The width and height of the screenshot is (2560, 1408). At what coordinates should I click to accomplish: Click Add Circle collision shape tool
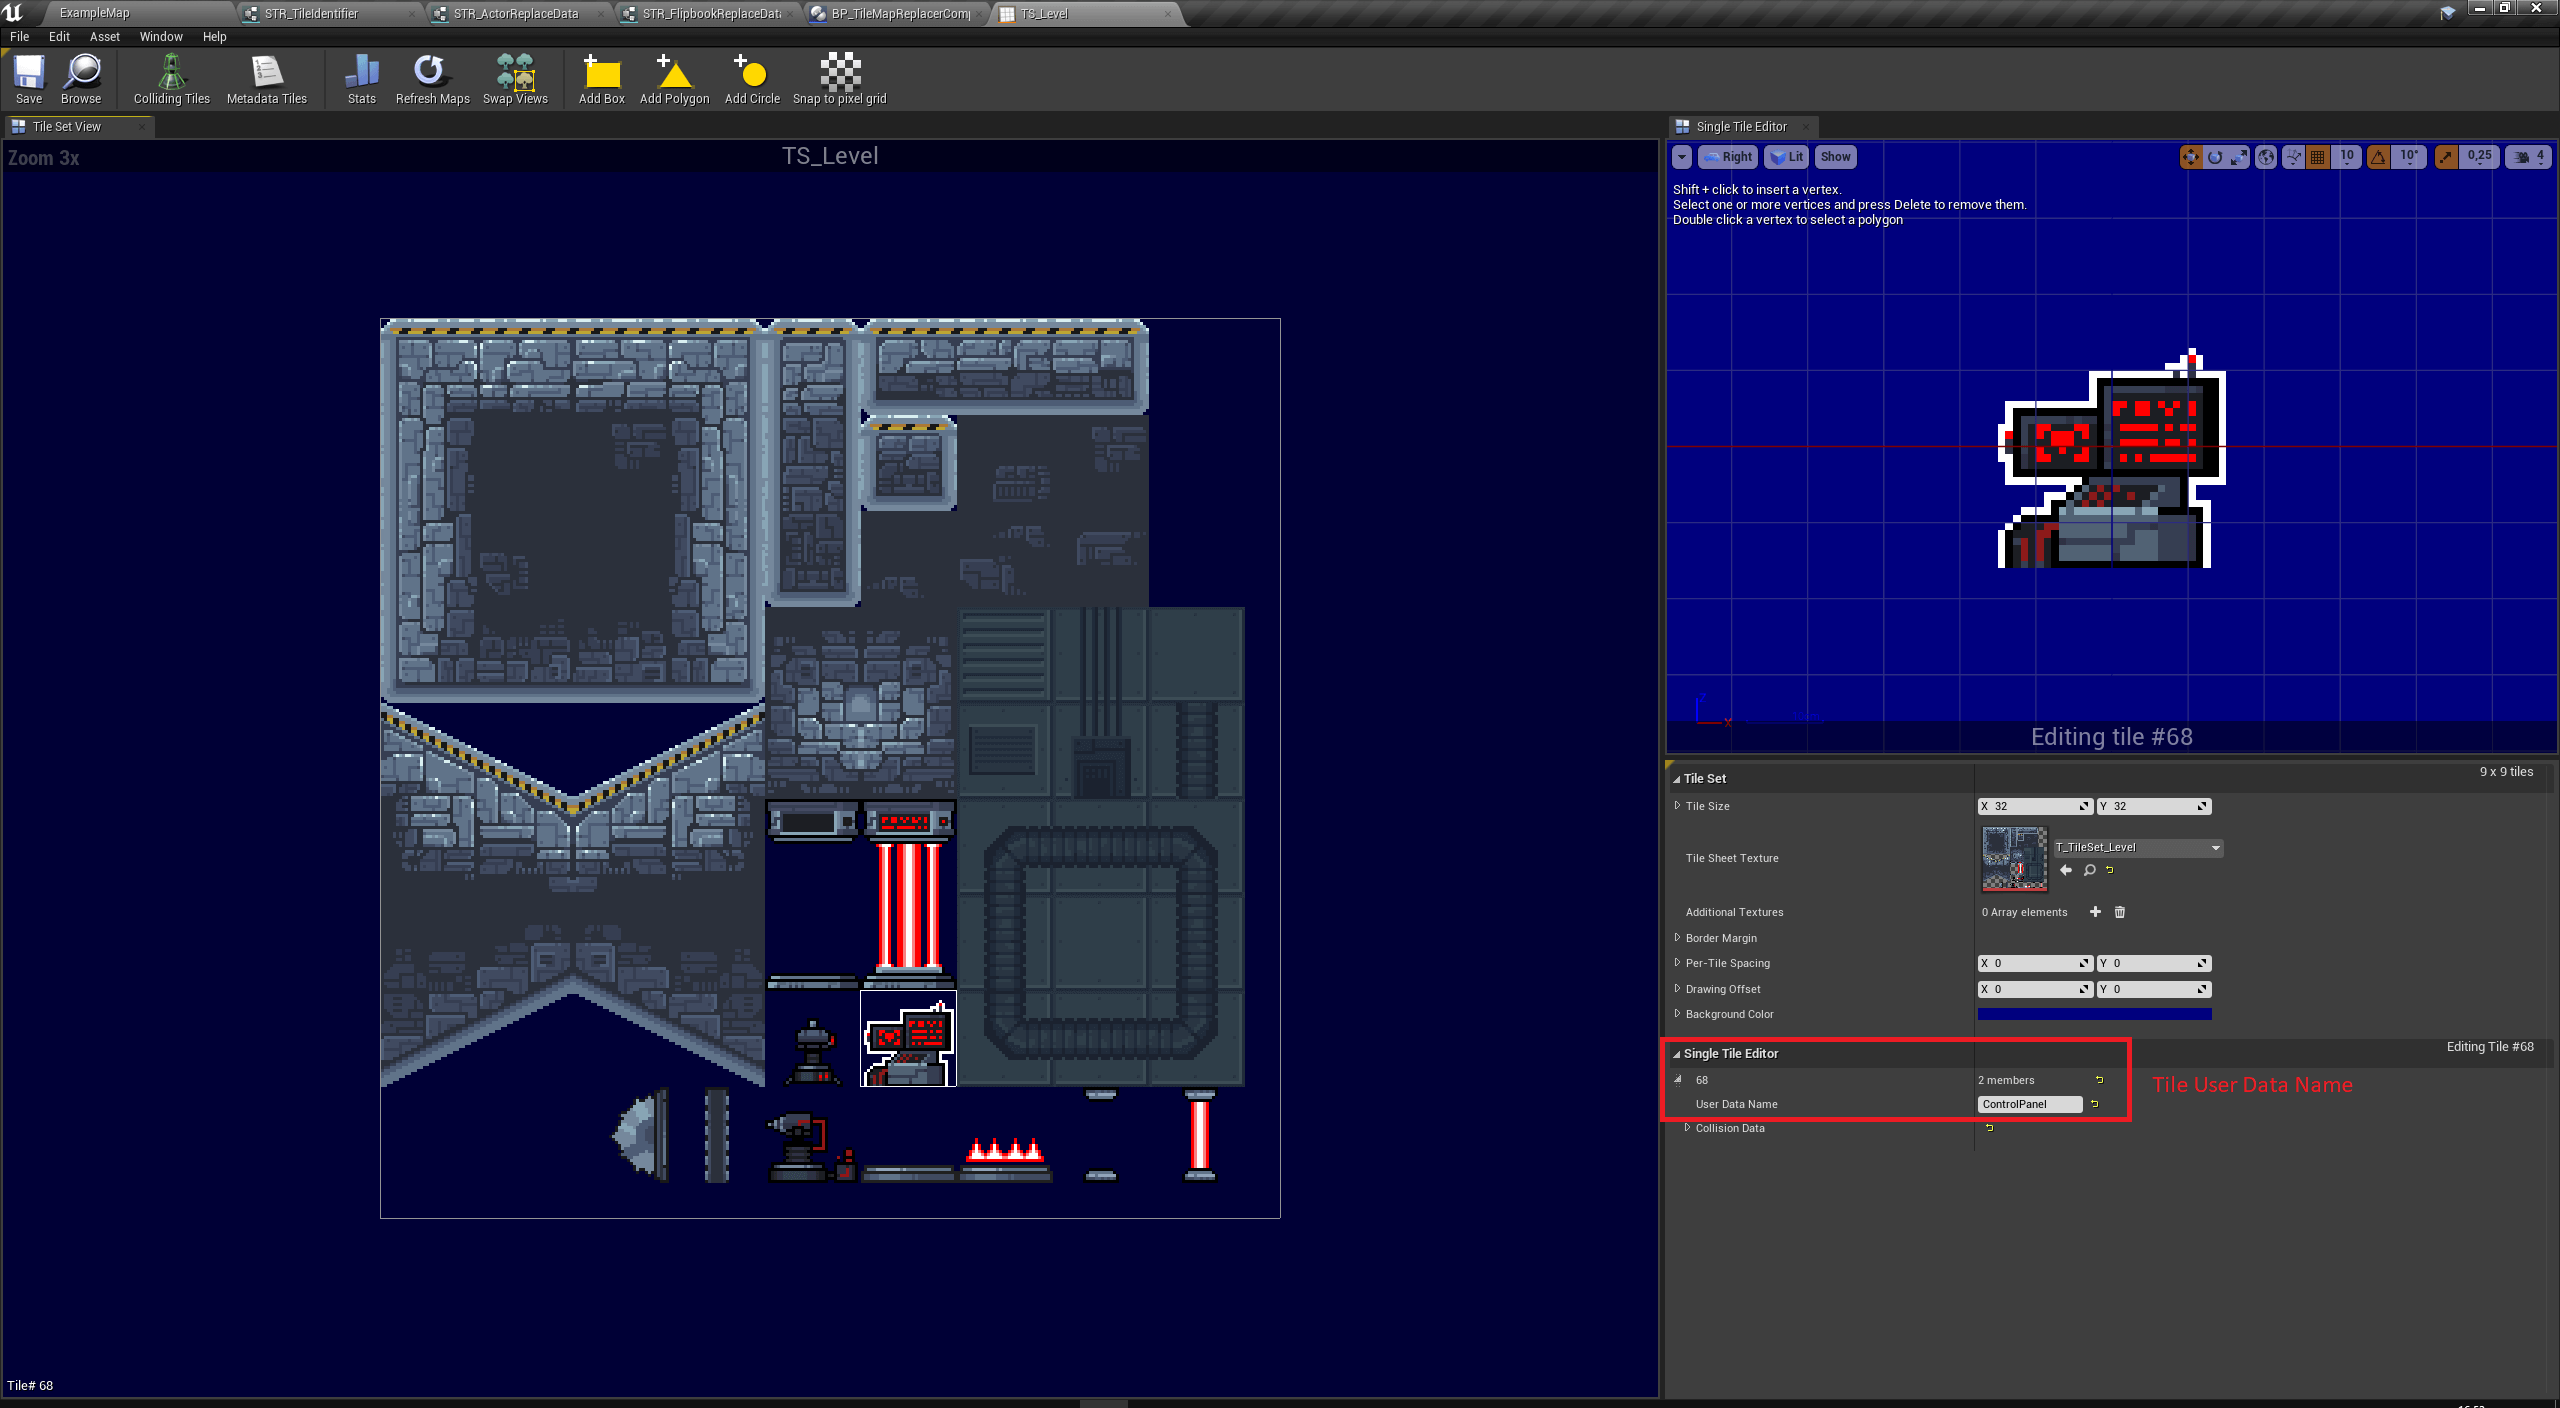(x=751, y=79)
